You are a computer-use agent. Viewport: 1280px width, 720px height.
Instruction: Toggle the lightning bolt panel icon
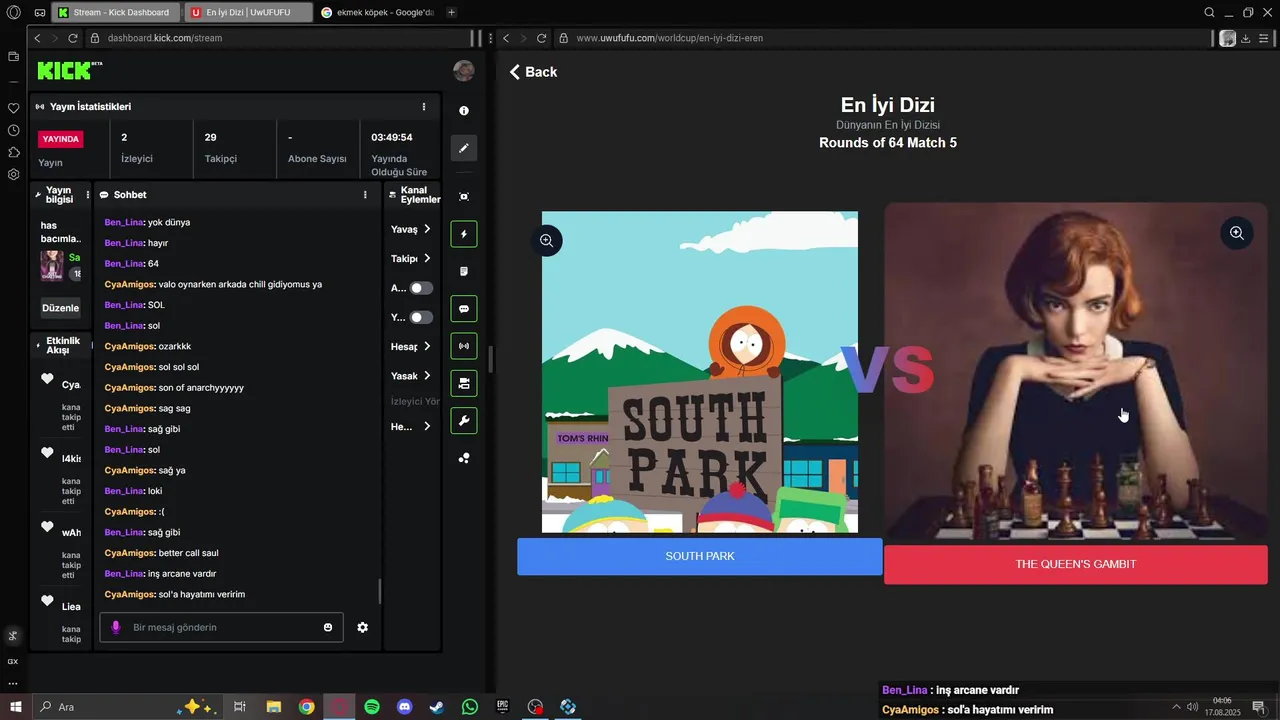(464, 234)
